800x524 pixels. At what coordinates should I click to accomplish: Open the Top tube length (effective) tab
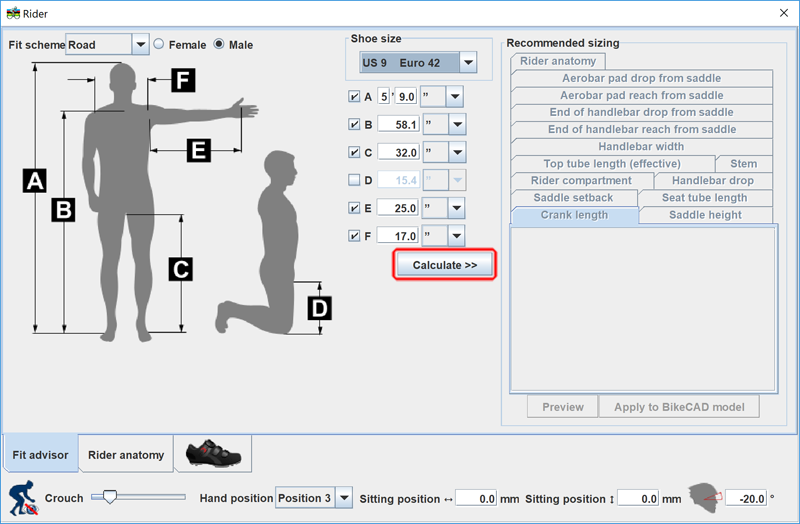point(612,163)
